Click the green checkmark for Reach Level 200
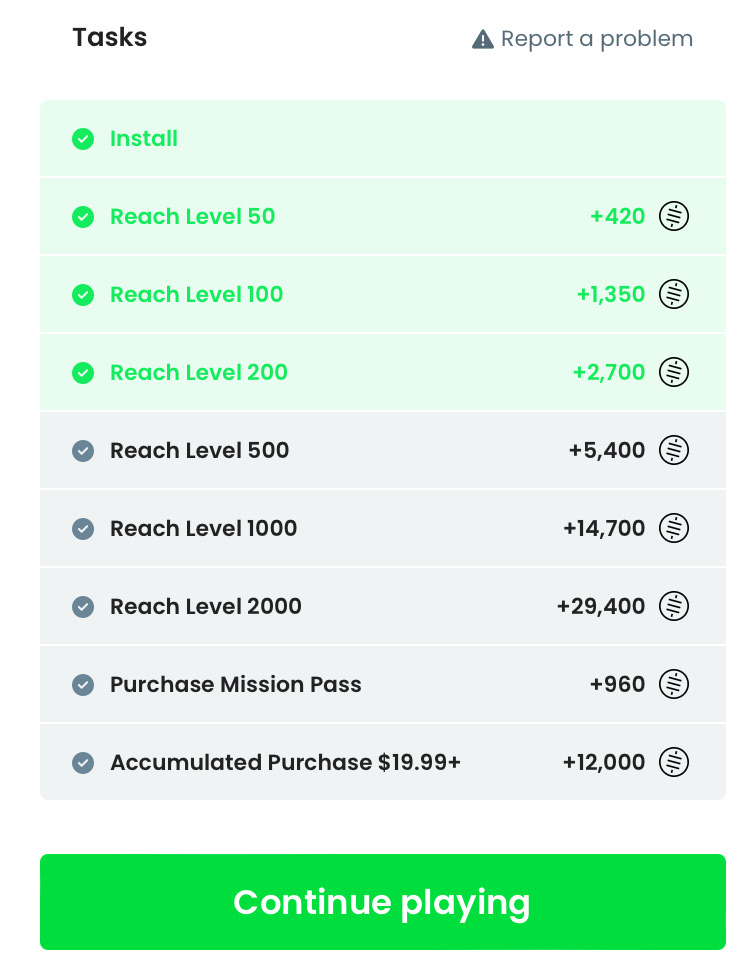The width and height of the screenshot is (750, 973). pyautogui.click(x=83, y=373)
